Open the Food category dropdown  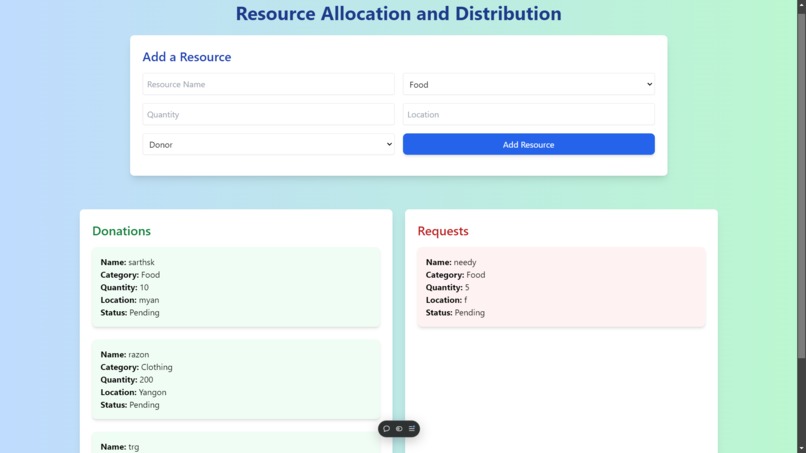[528, 84]
